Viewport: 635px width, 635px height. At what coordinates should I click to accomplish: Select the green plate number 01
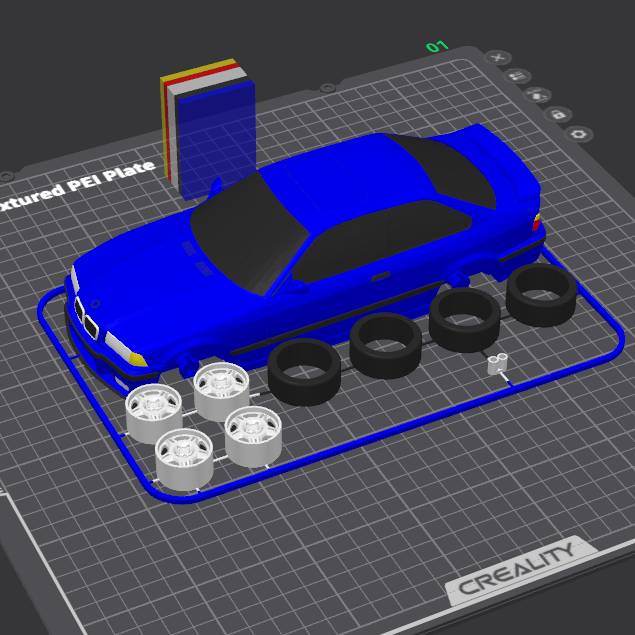point(437,47)
